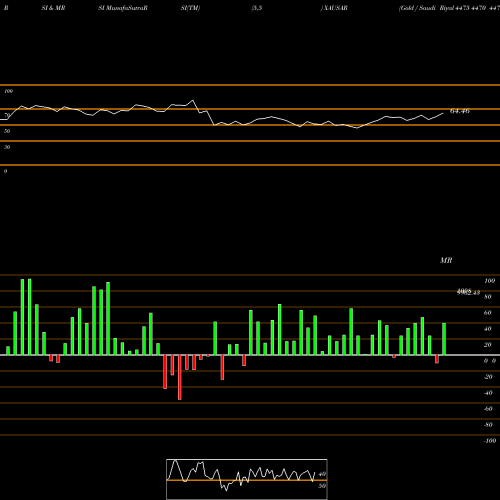The height and width of the screenshot is (500, 500).
Task: Click the MR axis label 60
Action: tap(488, 313)
